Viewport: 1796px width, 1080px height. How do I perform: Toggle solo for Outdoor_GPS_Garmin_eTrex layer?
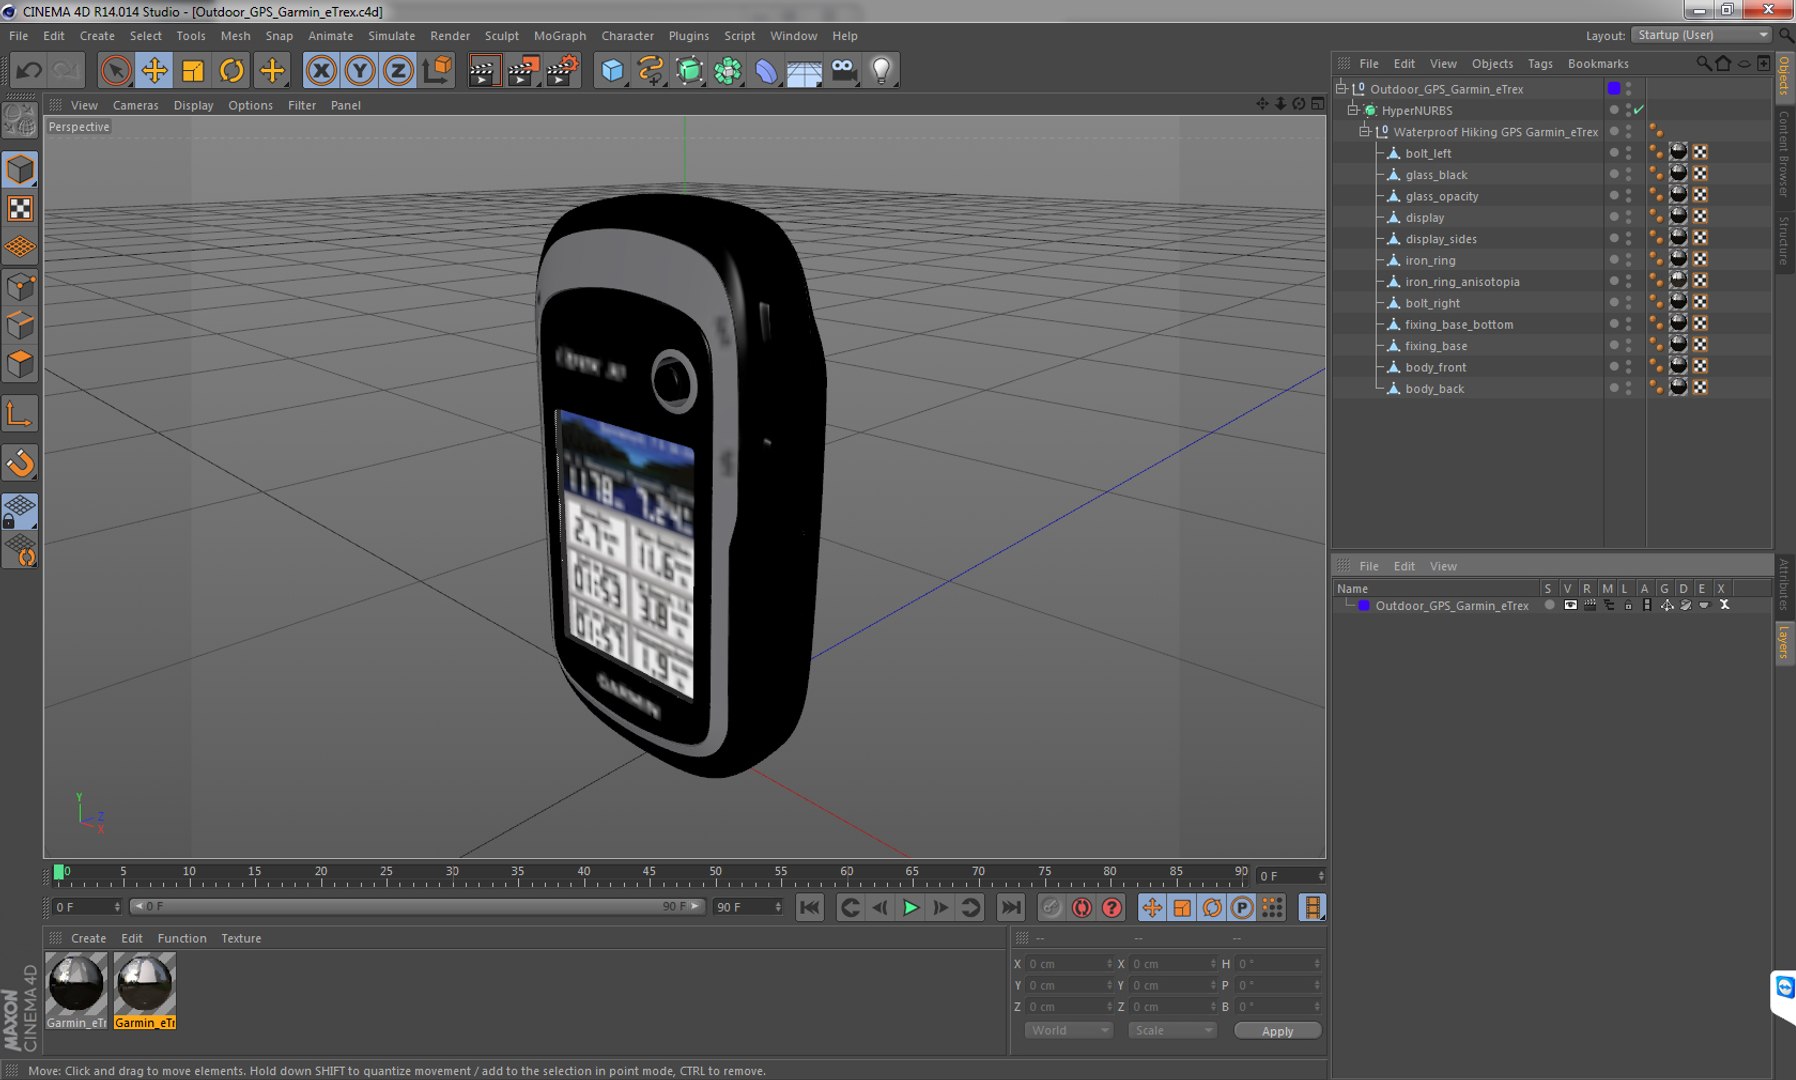[1549, 605]
